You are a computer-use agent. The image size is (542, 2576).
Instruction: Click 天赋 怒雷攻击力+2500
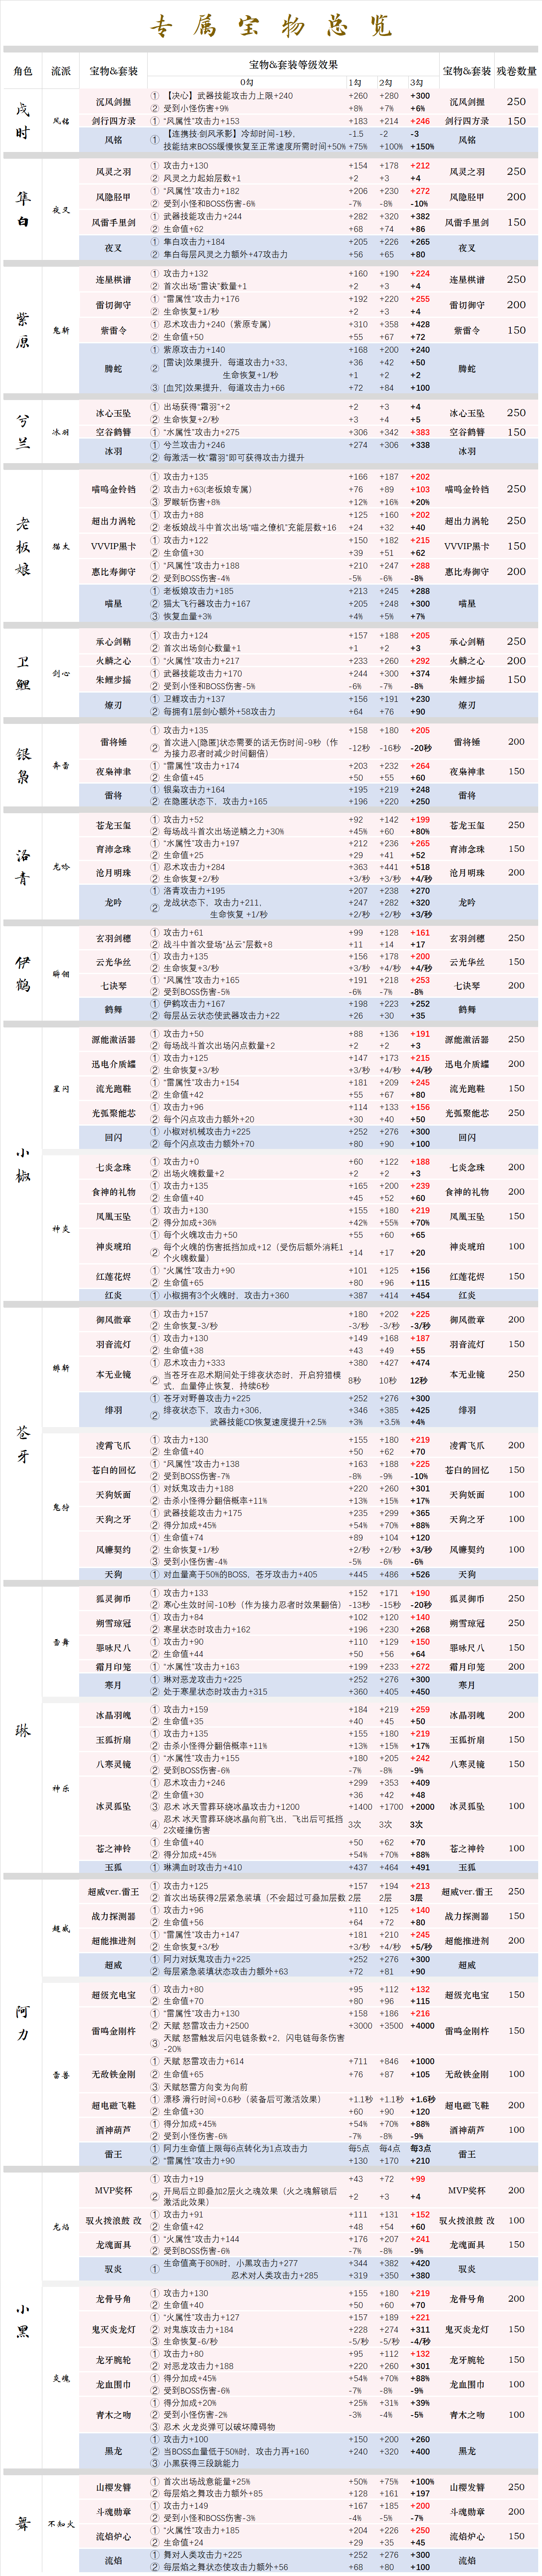pos(205,2026)
